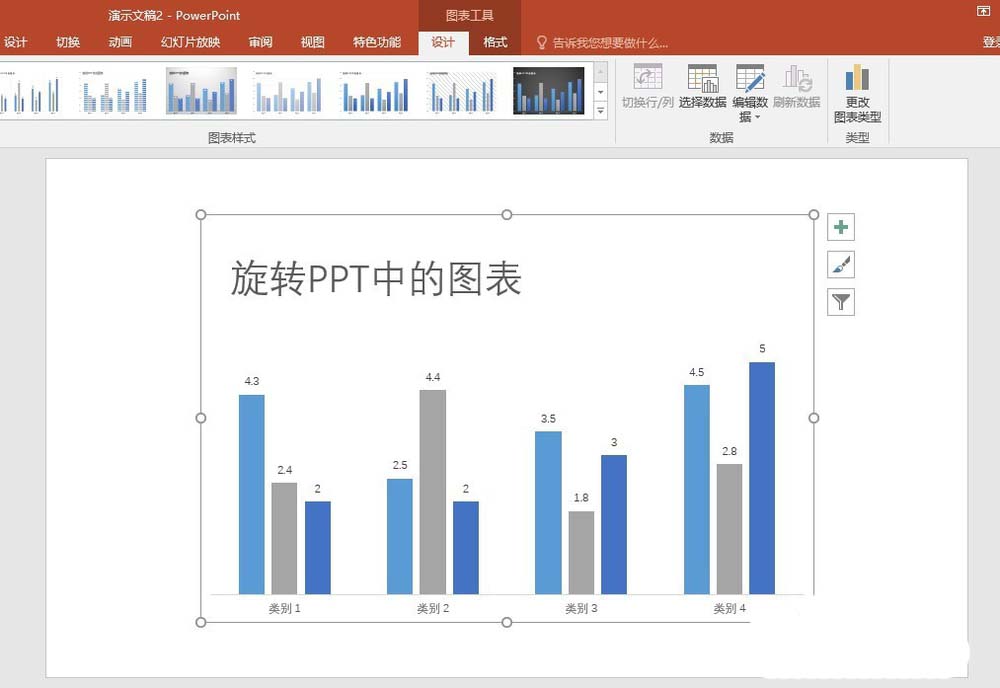Click the 登录 sign-in link
1000x688 pixels.
pos(990,43)
